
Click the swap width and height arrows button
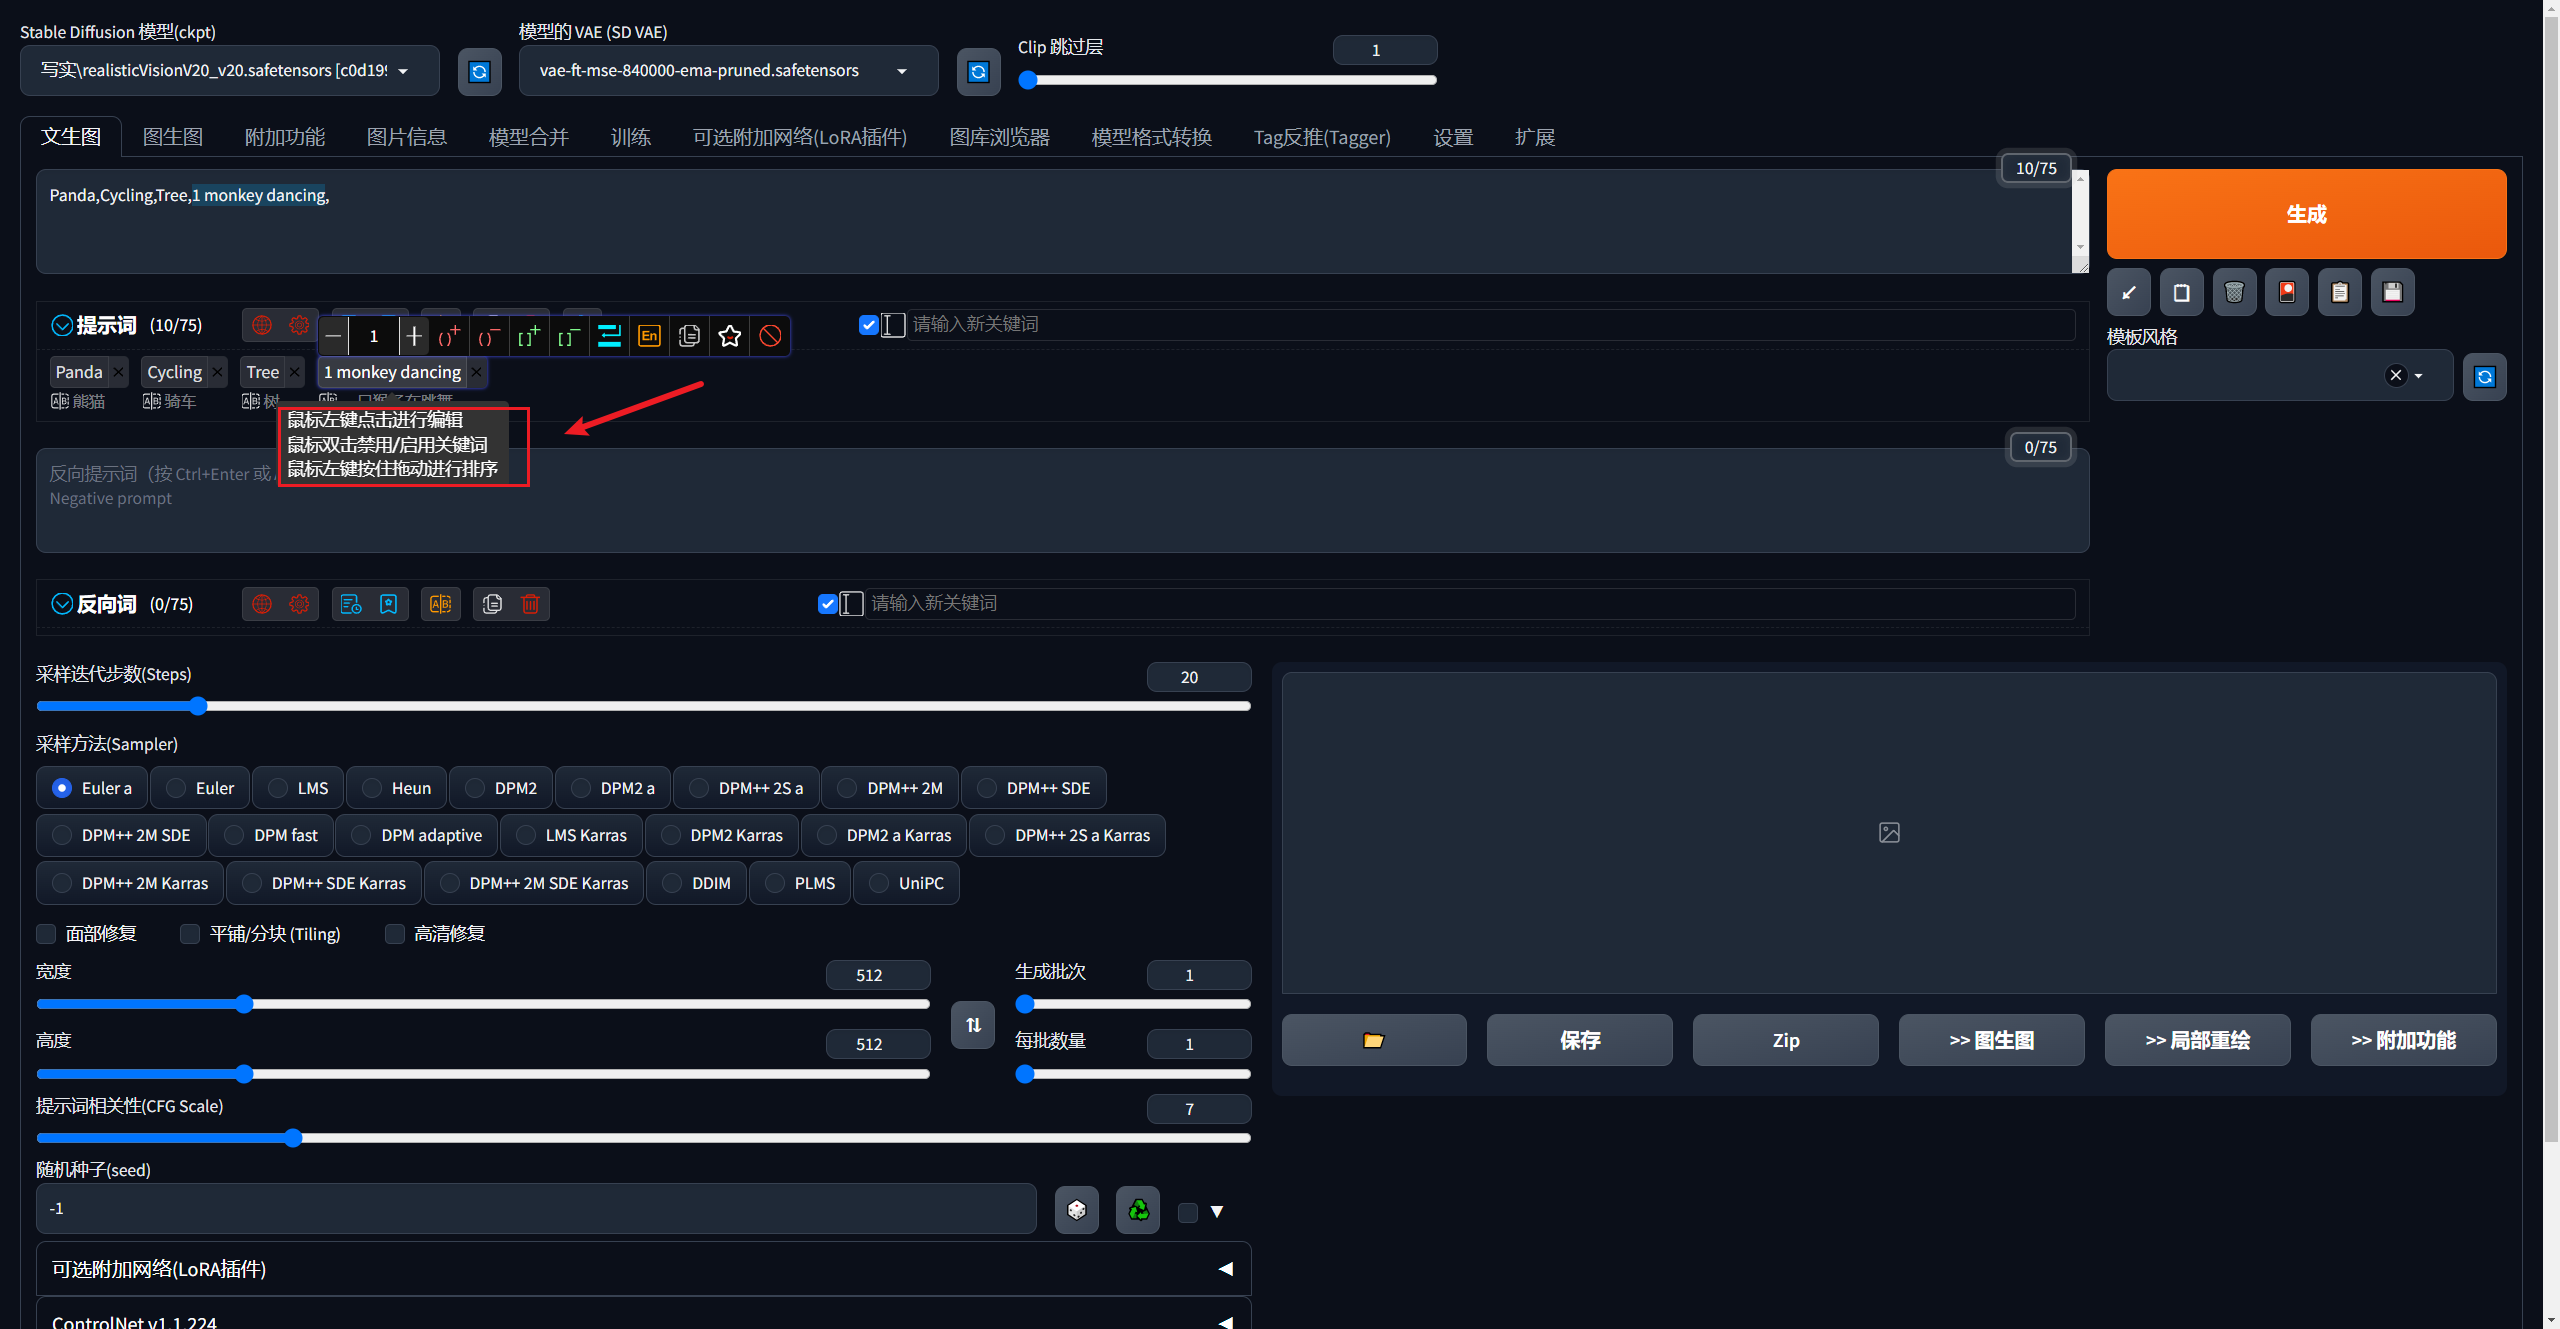point(973,1025)
